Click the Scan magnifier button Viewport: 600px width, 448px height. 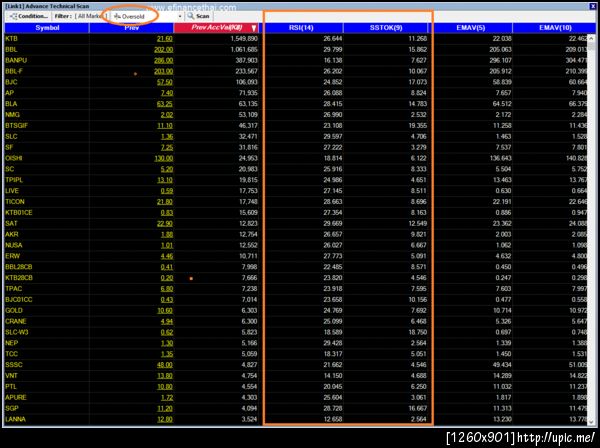(198, 16)
